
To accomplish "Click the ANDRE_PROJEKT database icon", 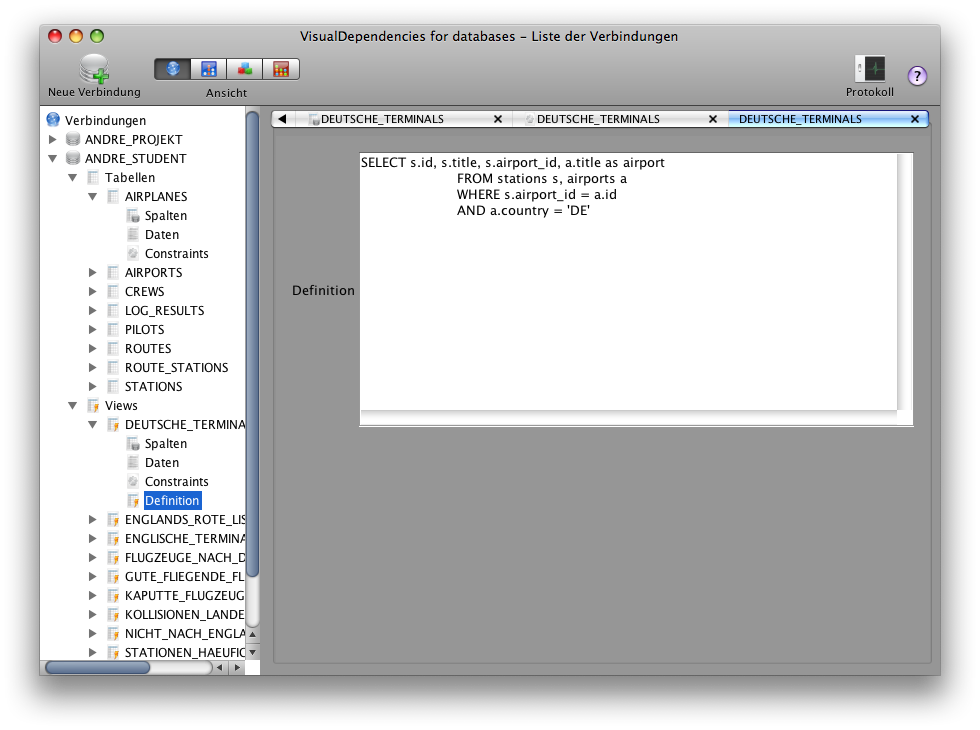I will 73,139.
